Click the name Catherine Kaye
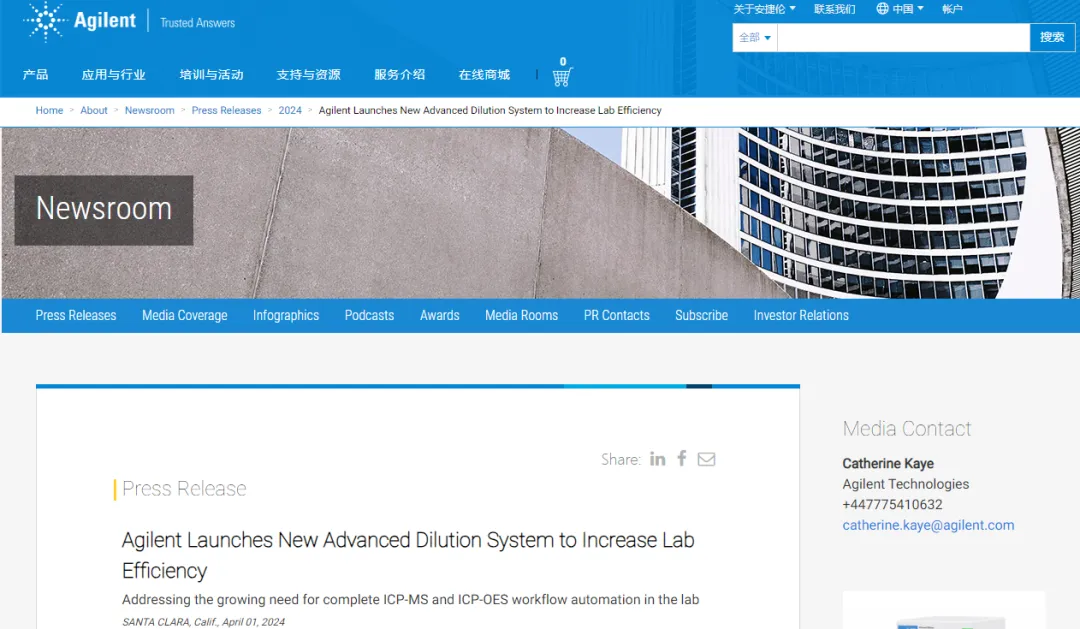The width and height of the screenshot is (1080, 629). pos(888,464)
